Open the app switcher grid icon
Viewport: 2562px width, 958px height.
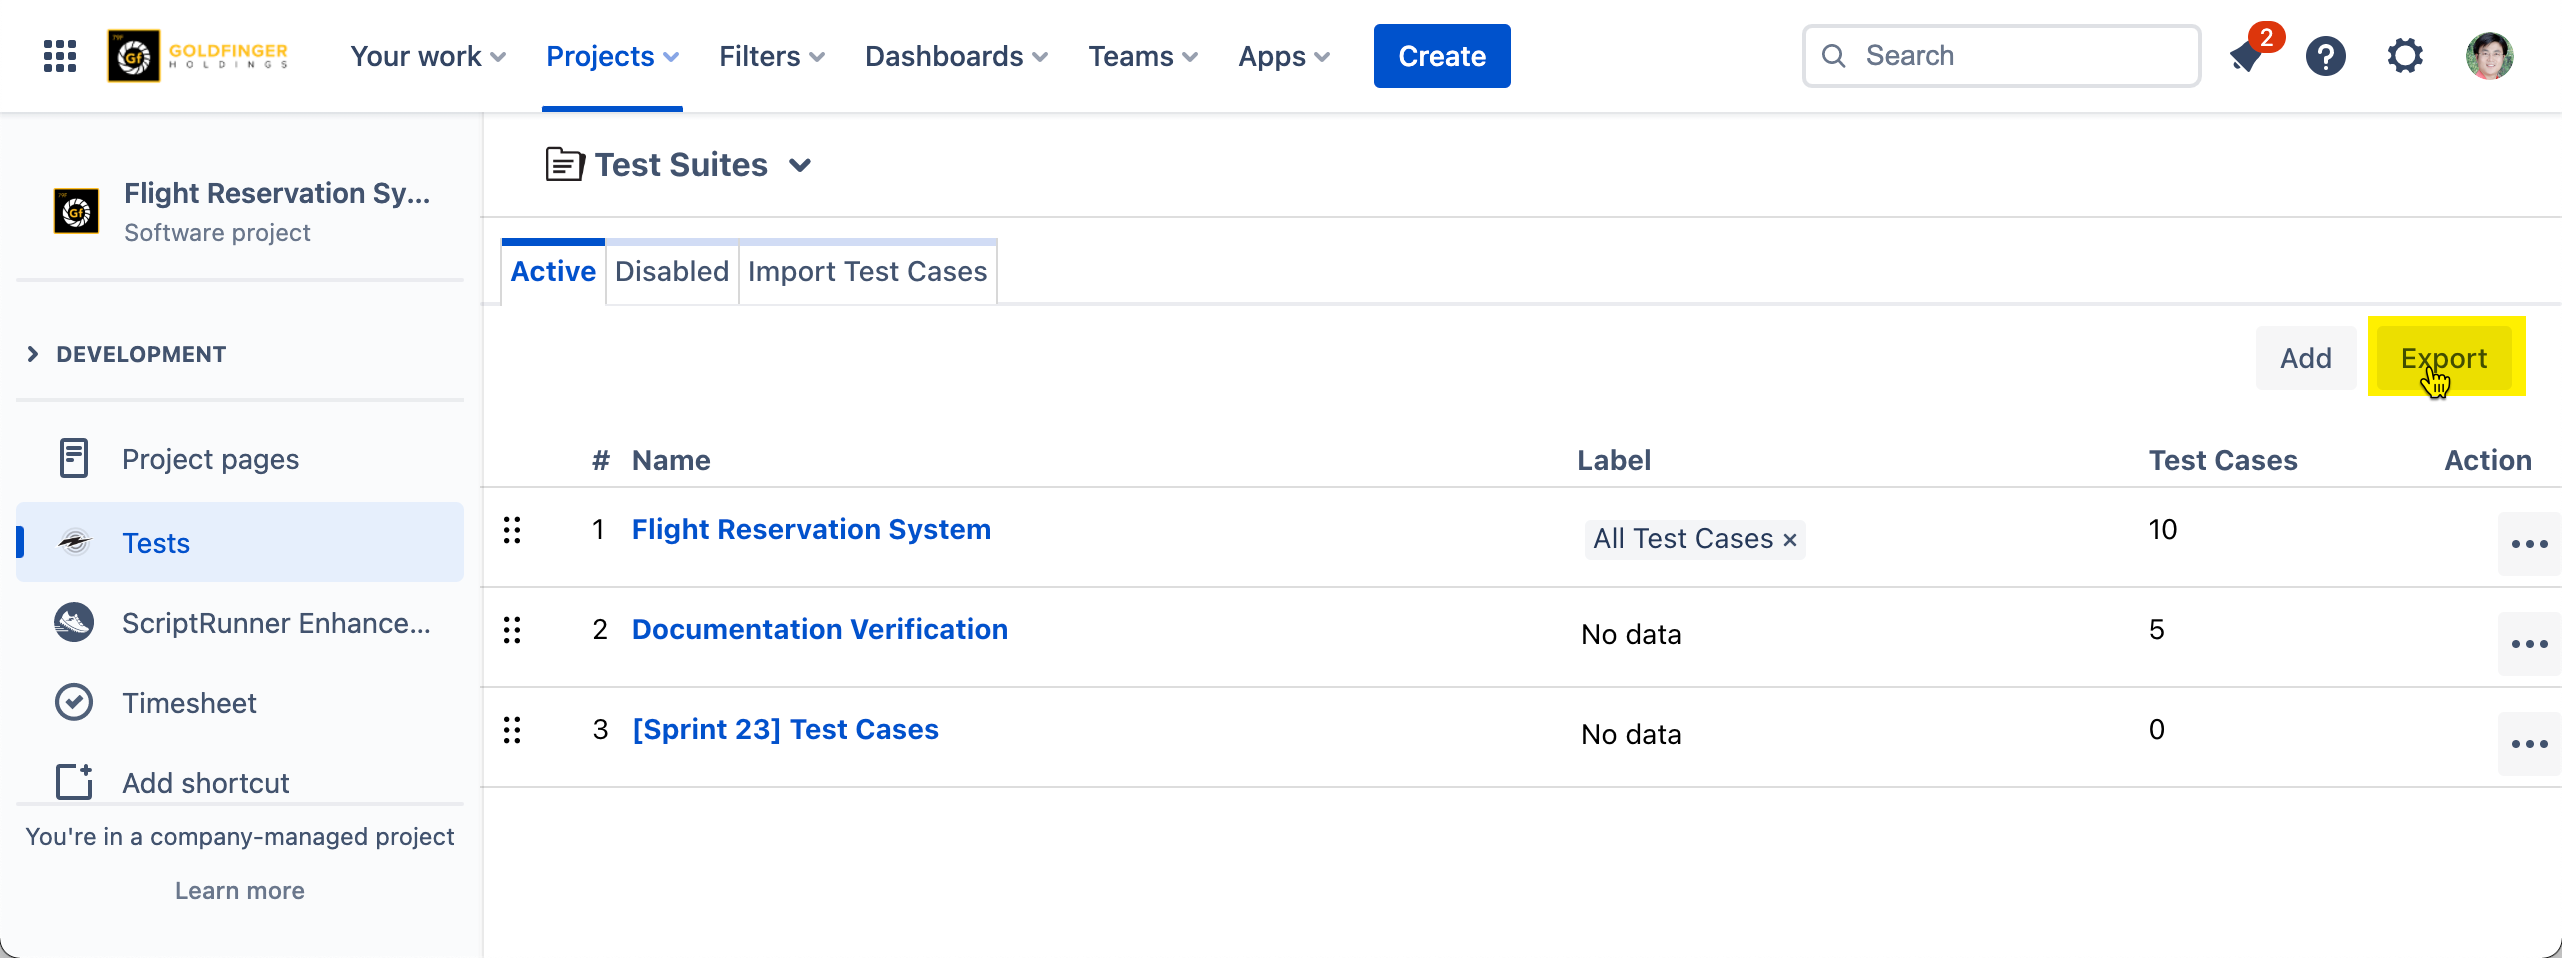click(60, 56)
